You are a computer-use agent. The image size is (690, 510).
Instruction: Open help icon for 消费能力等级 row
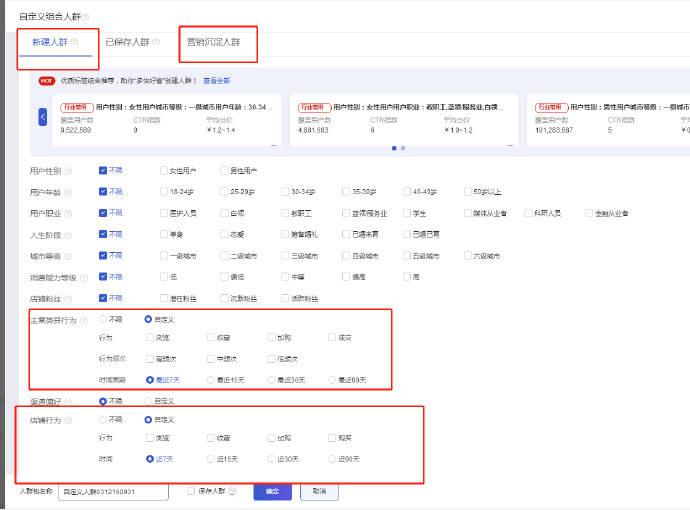pos(84,278)
